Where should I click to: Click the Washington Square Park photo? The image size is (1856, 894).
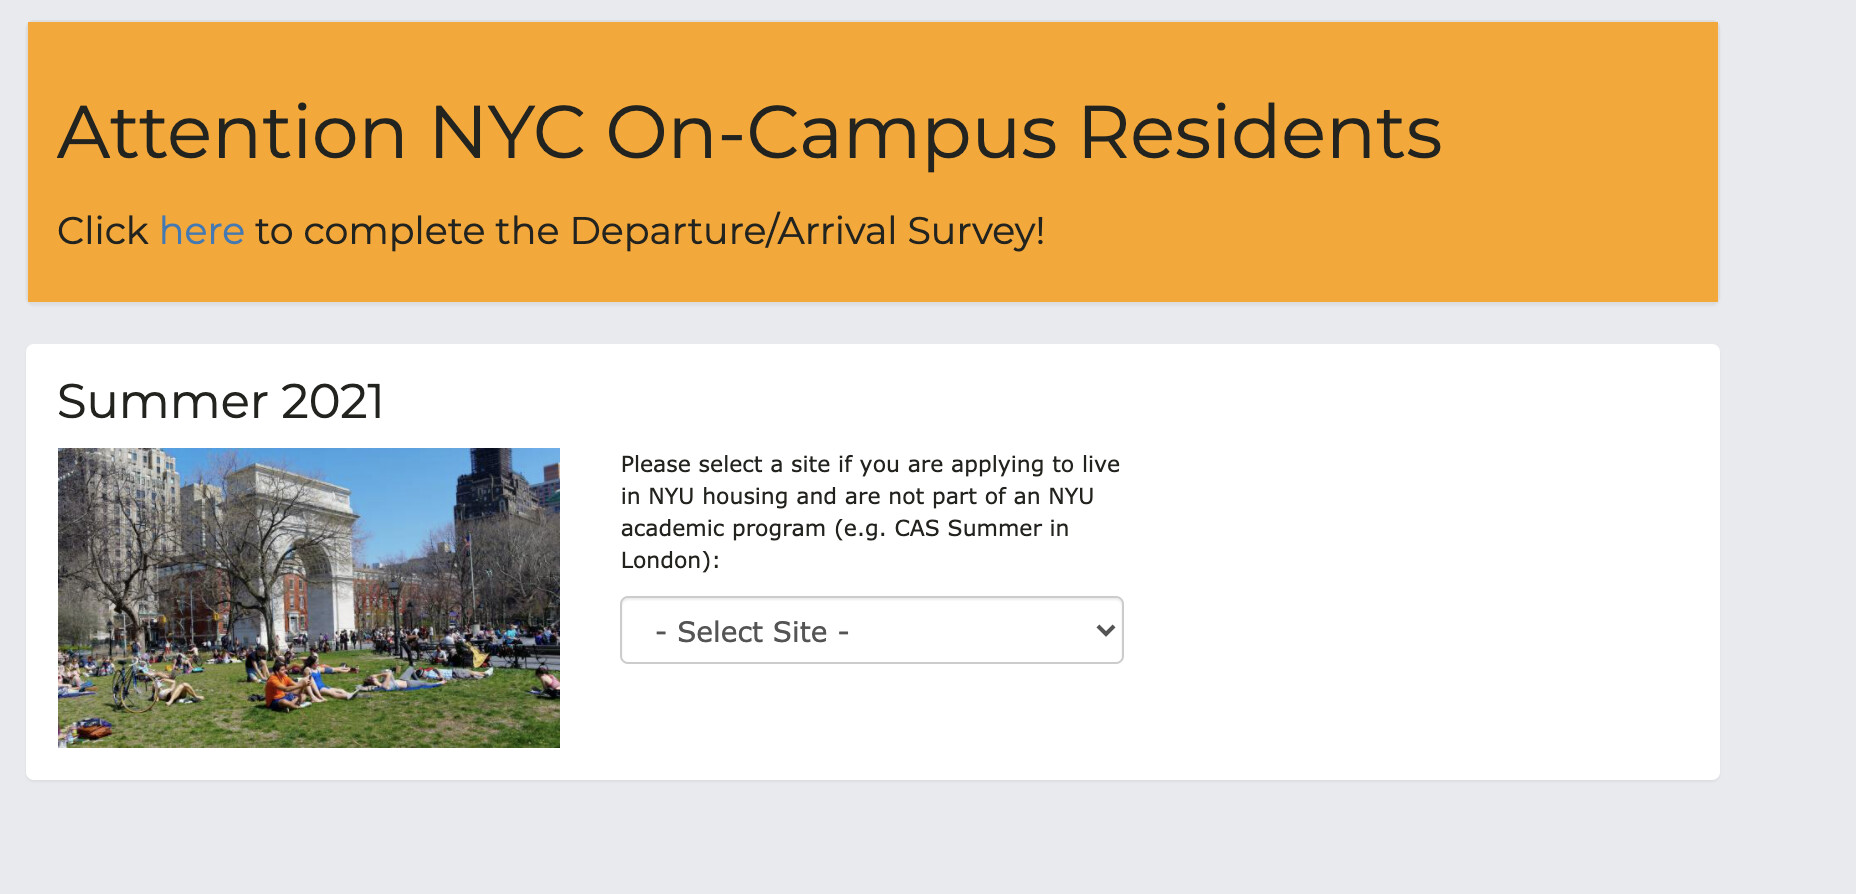308,597
